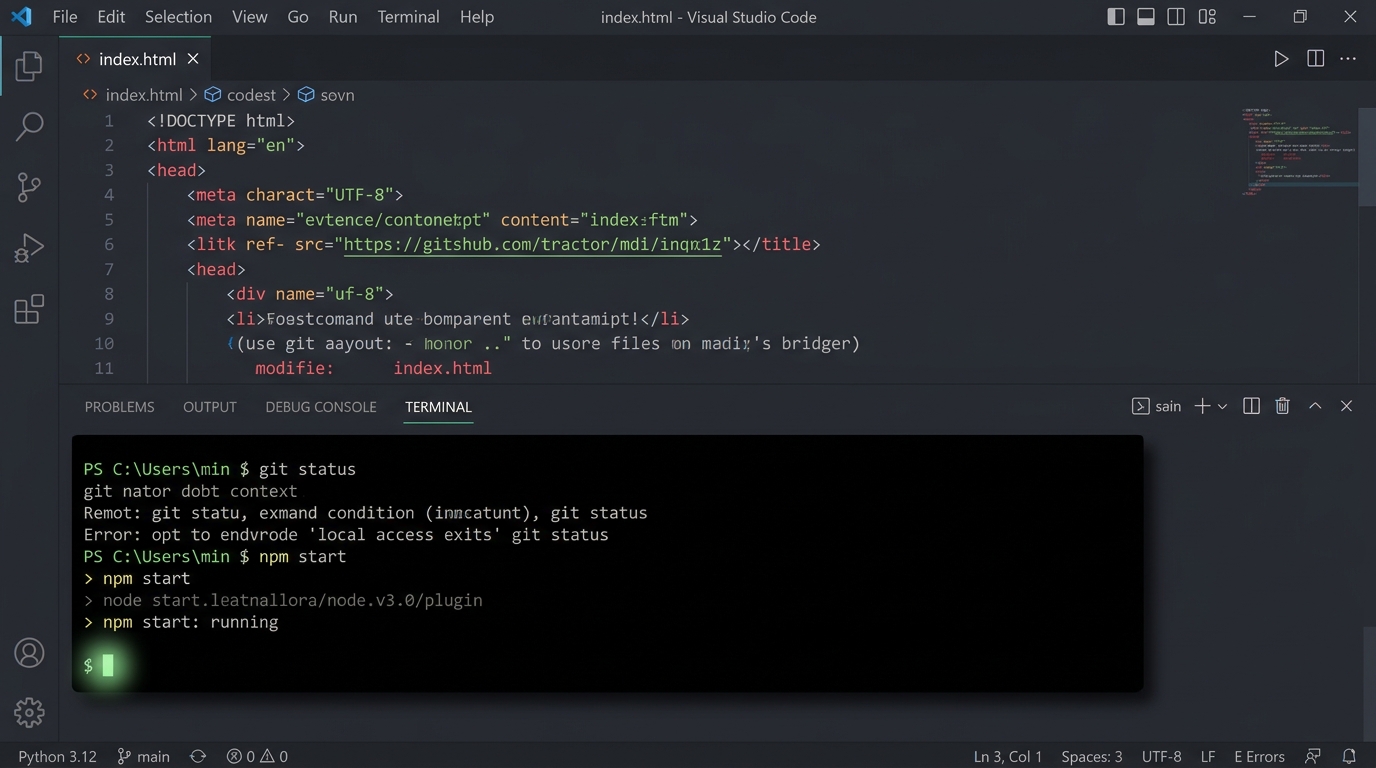1376x768 pixels.
Task: Click the terminal shell icon beside sain
Action: (x=1140, y=406)
